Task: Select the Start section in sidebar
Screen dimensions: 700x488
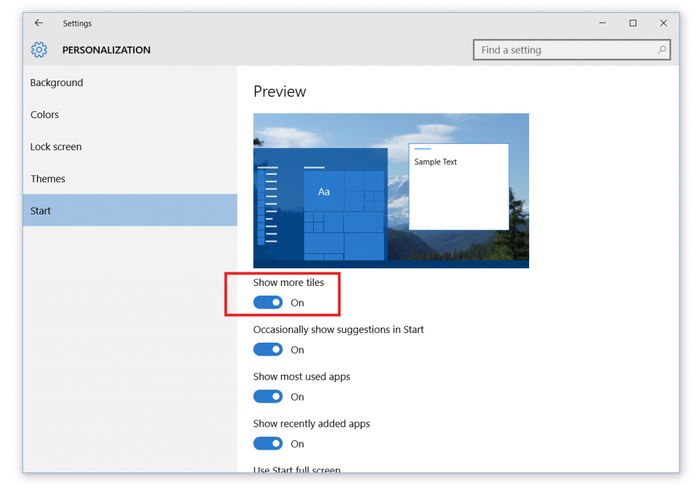Action: (x=129, y=210)
